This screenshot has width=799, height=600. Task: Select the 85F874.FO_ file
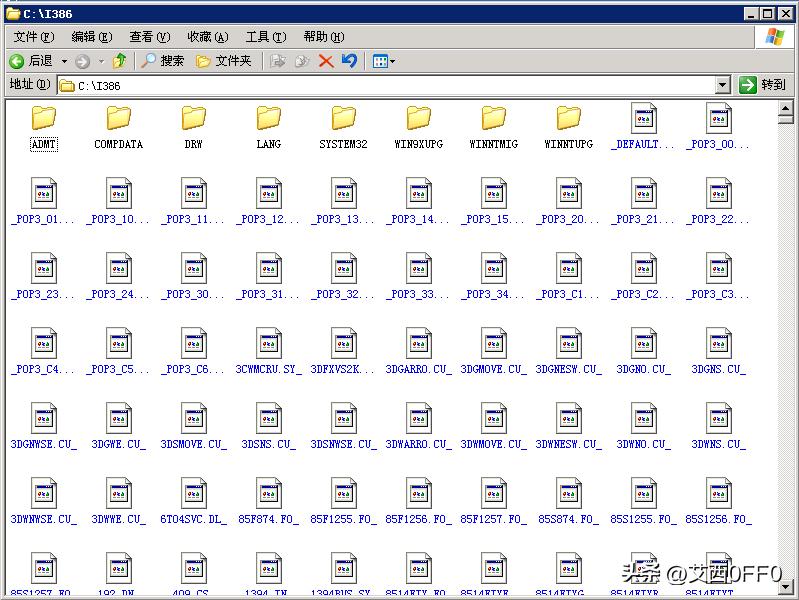(x=269, y=502)
